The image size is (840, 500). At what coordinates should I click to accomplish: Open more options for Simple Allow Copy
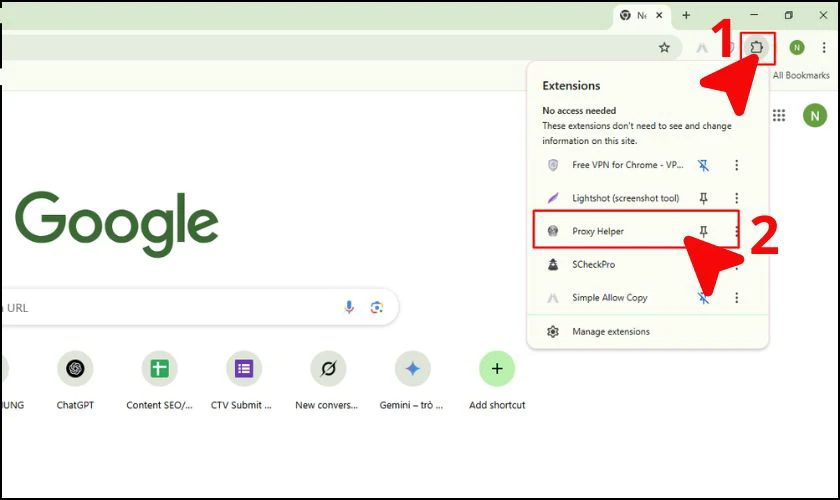(x=737, y=297)
